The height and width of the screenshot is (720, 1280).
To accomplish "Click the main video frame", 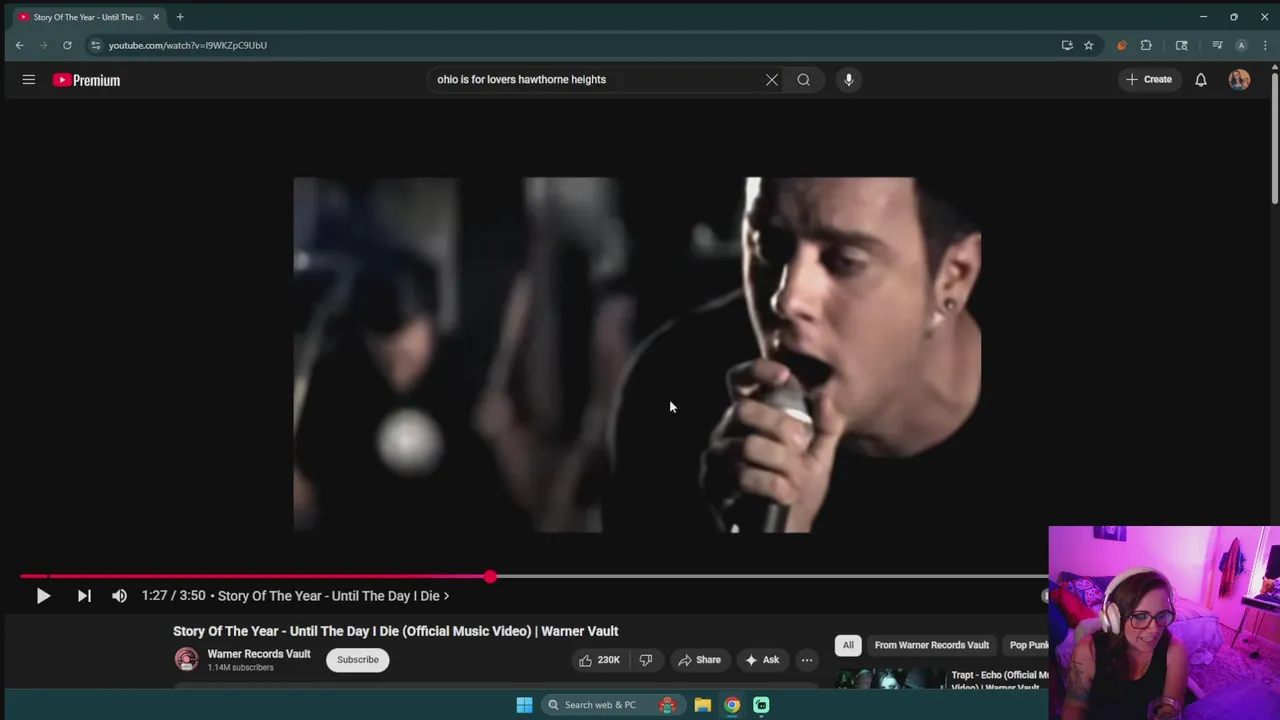I will pyautogui.click(x=637, y=355).
